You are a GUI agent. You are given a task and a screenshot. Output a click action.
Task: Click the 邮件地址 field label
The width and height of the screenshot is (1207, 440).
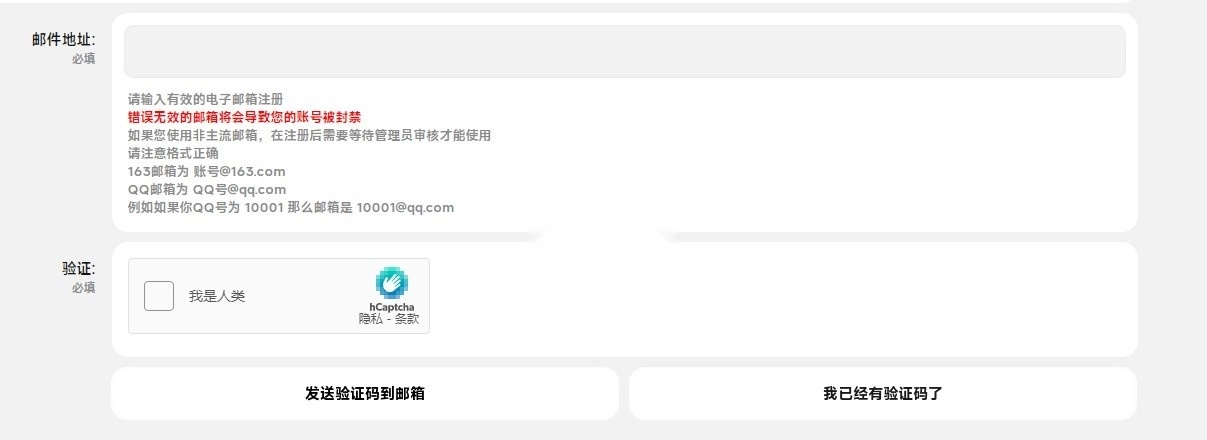(x=64, y=40)
